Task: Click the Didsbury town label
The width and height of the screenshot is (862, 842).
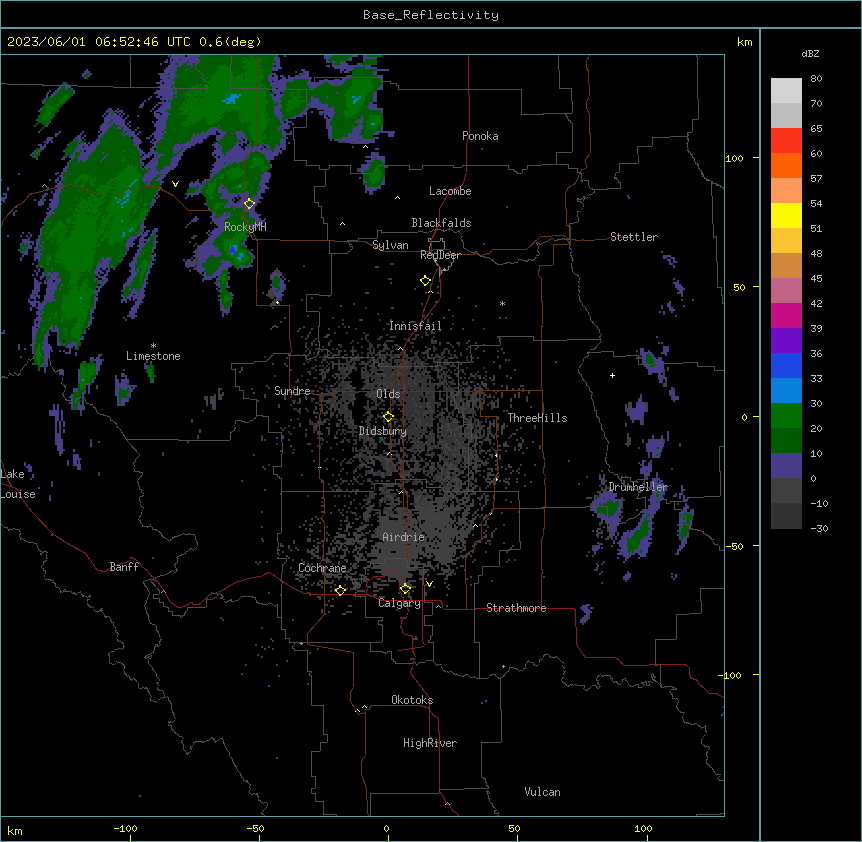Action: 383,431
